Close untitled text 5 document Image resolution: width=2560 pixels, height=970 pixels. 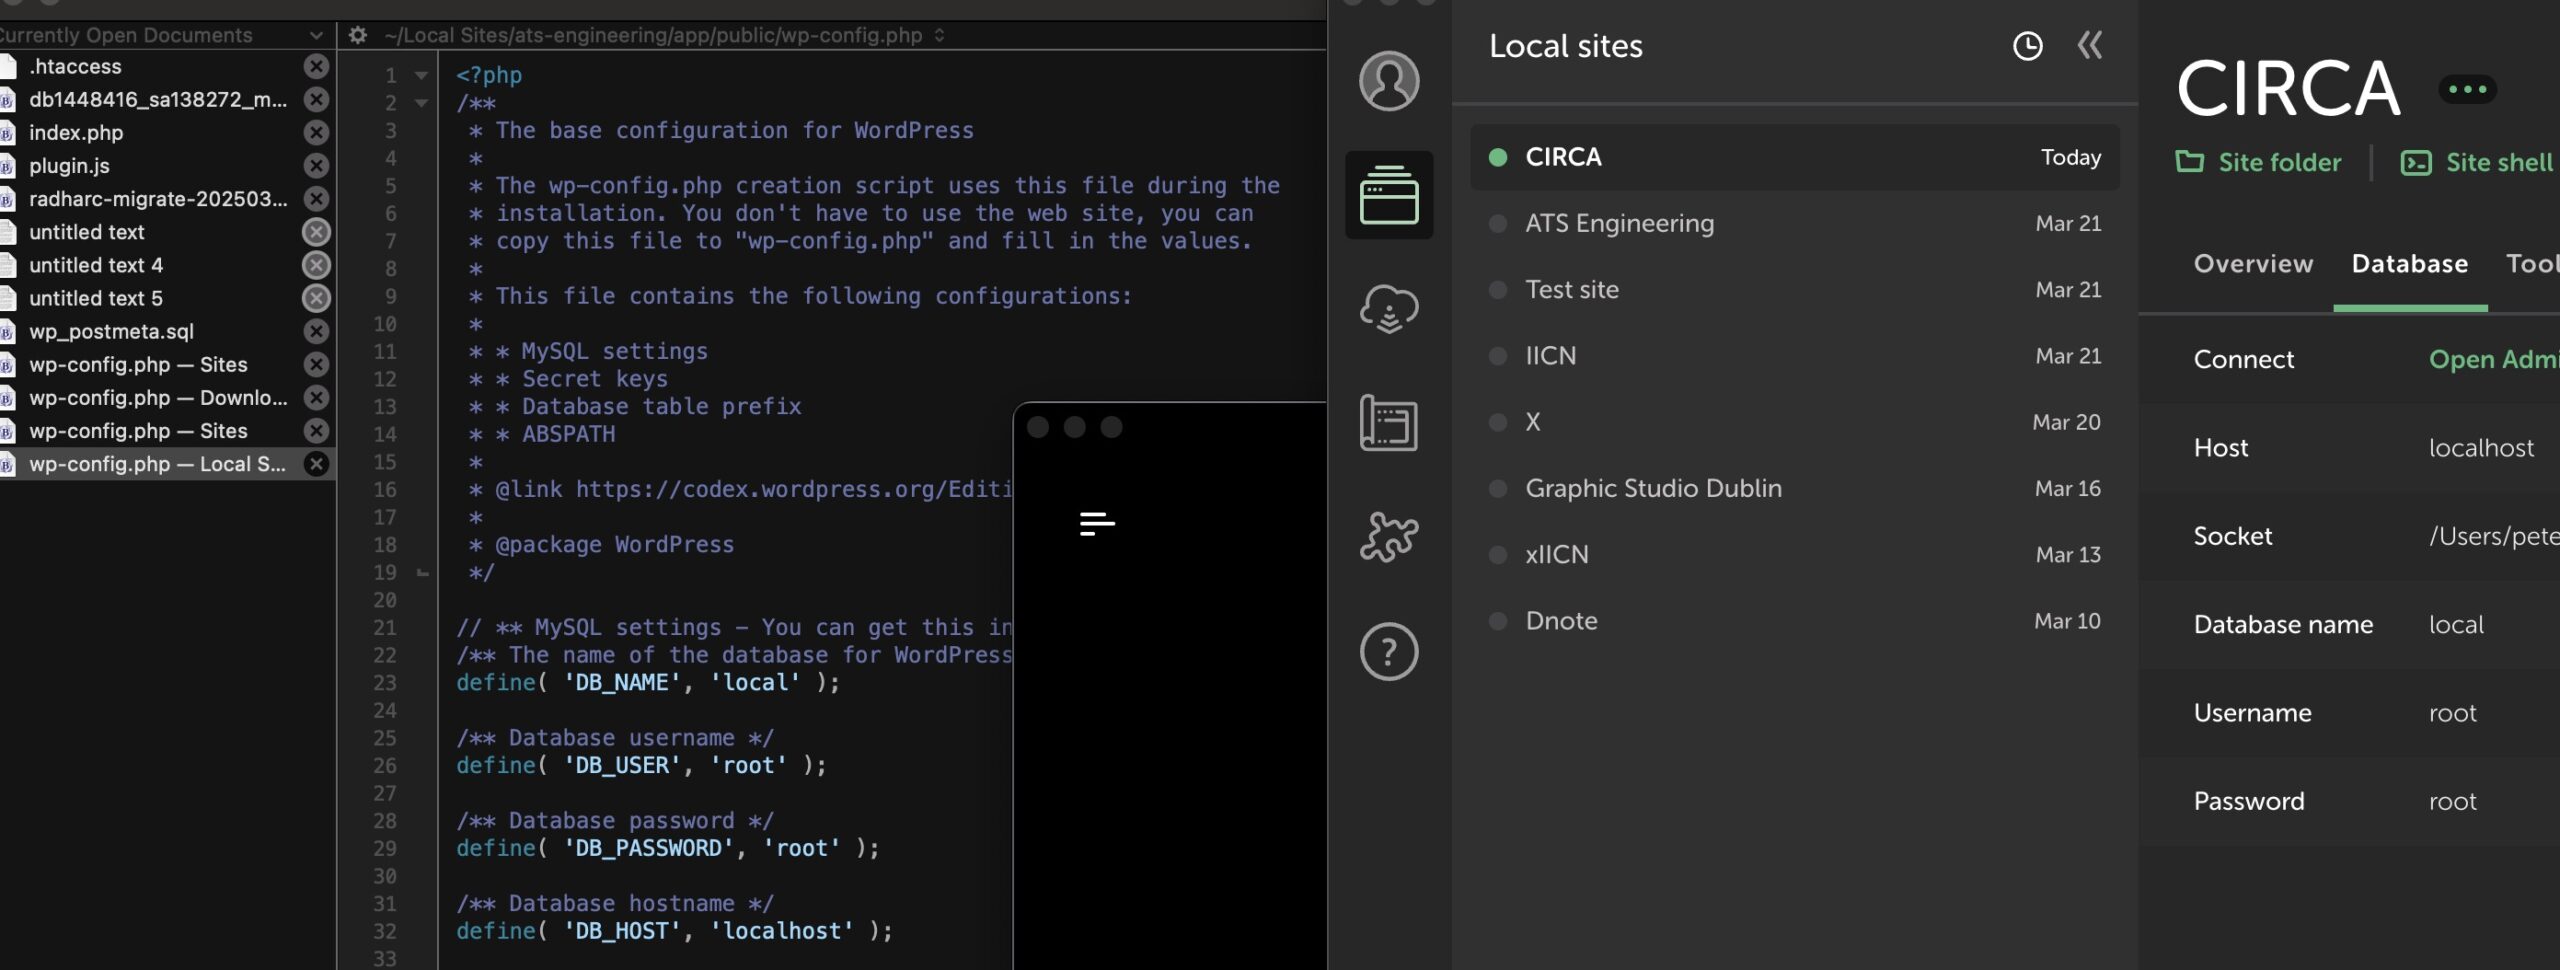[x=316, y=298]
